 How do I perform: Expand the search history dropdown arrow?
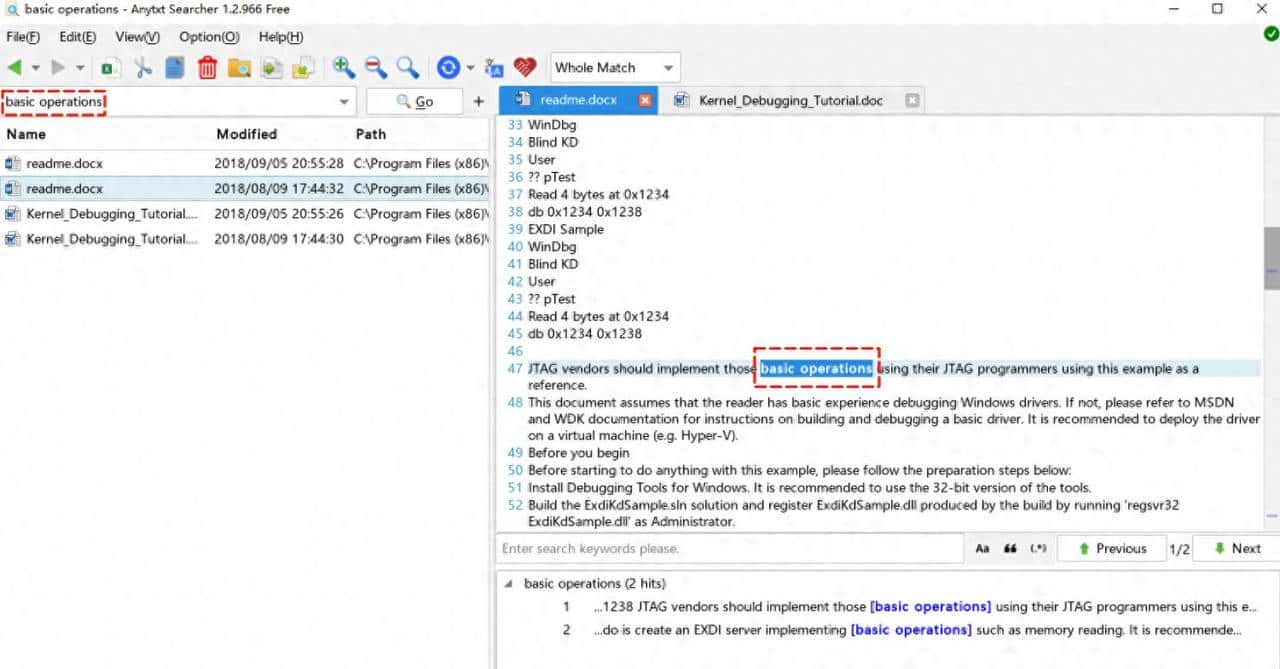(x=343, y=101)
